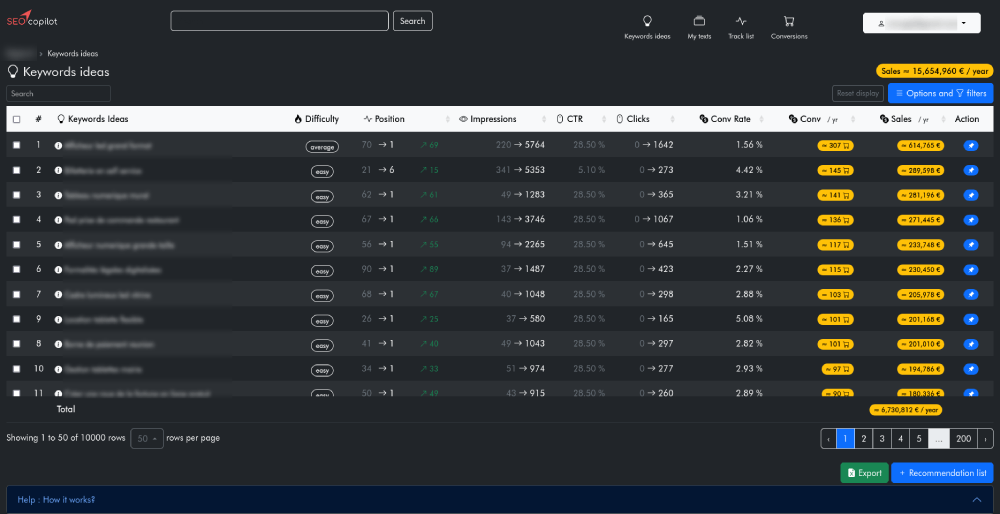1000x514 pixels.
Task: Focus the keyword search field above the table
Action: pyautogui.click(x=58, y=93)
